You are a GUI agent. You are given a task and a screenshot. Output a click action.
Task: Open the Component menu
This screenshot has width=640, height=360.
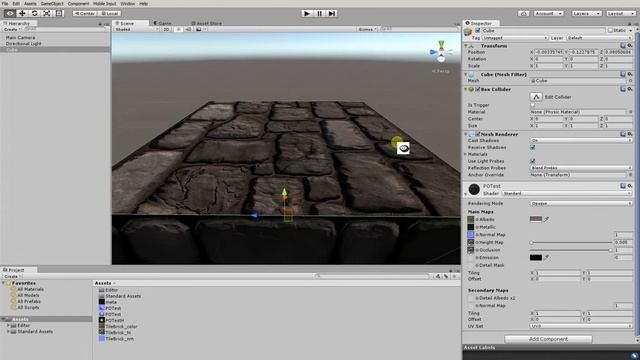click(78, 4)
